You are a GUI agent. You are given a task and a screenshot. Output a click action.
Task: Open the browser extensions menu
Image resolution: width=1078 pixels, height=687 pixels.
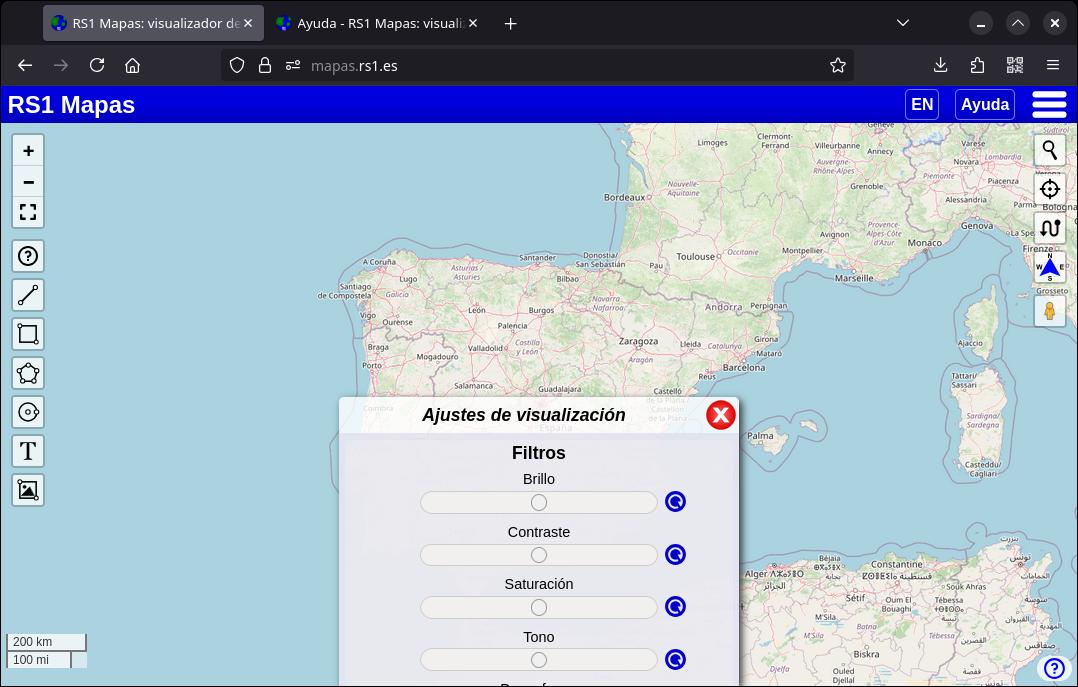click(x=977, y=65)
